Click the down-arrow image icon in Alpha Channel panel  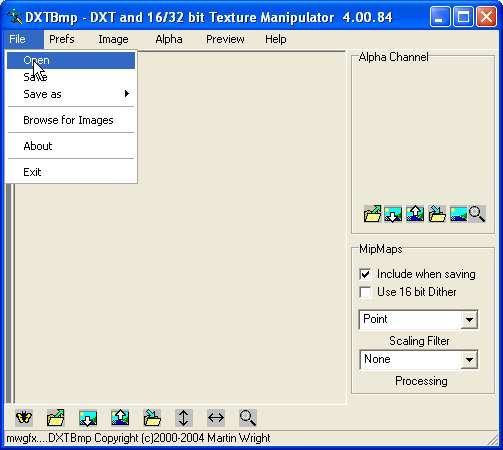(393, 214)
